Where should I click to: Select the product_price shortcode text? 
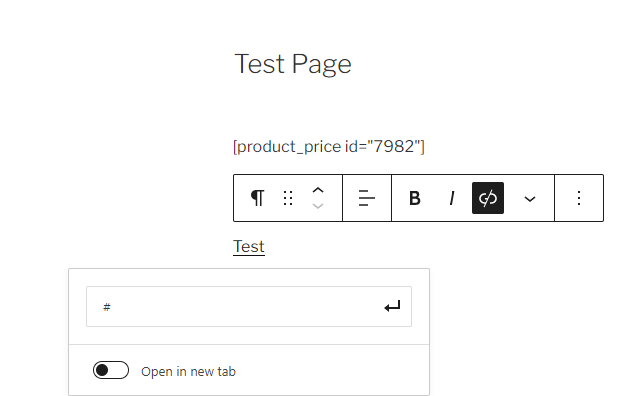[329, 147]
